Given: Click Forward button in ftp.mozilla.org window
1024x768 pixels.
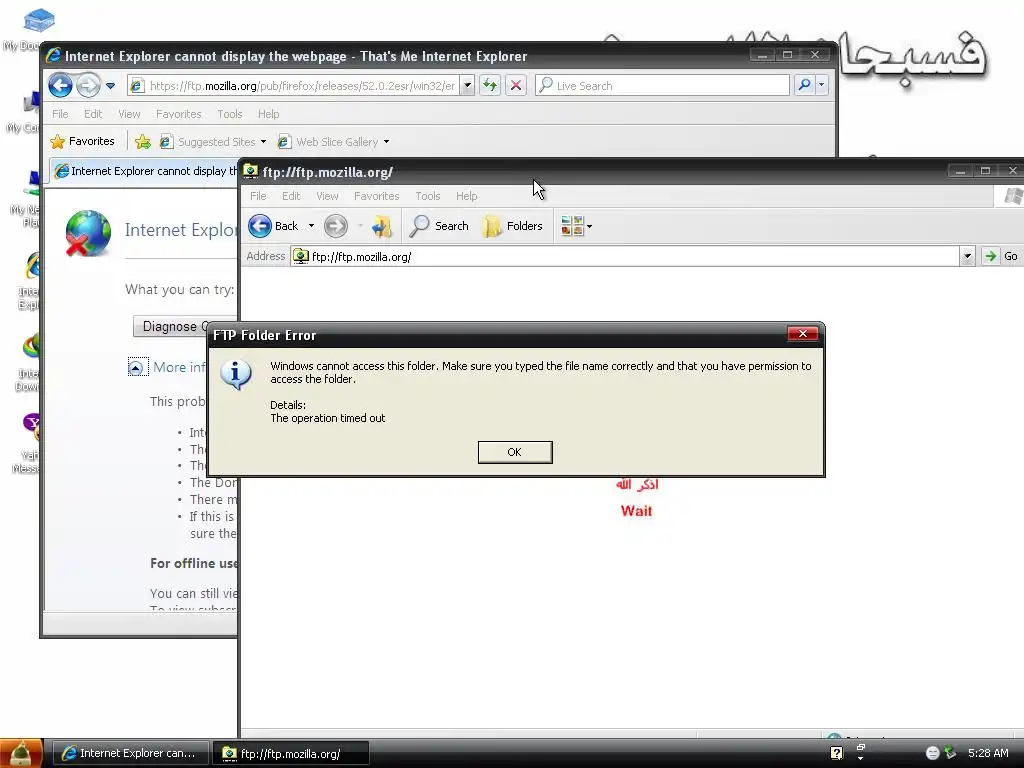Looking at the screenshot, I should pos(336,226).
